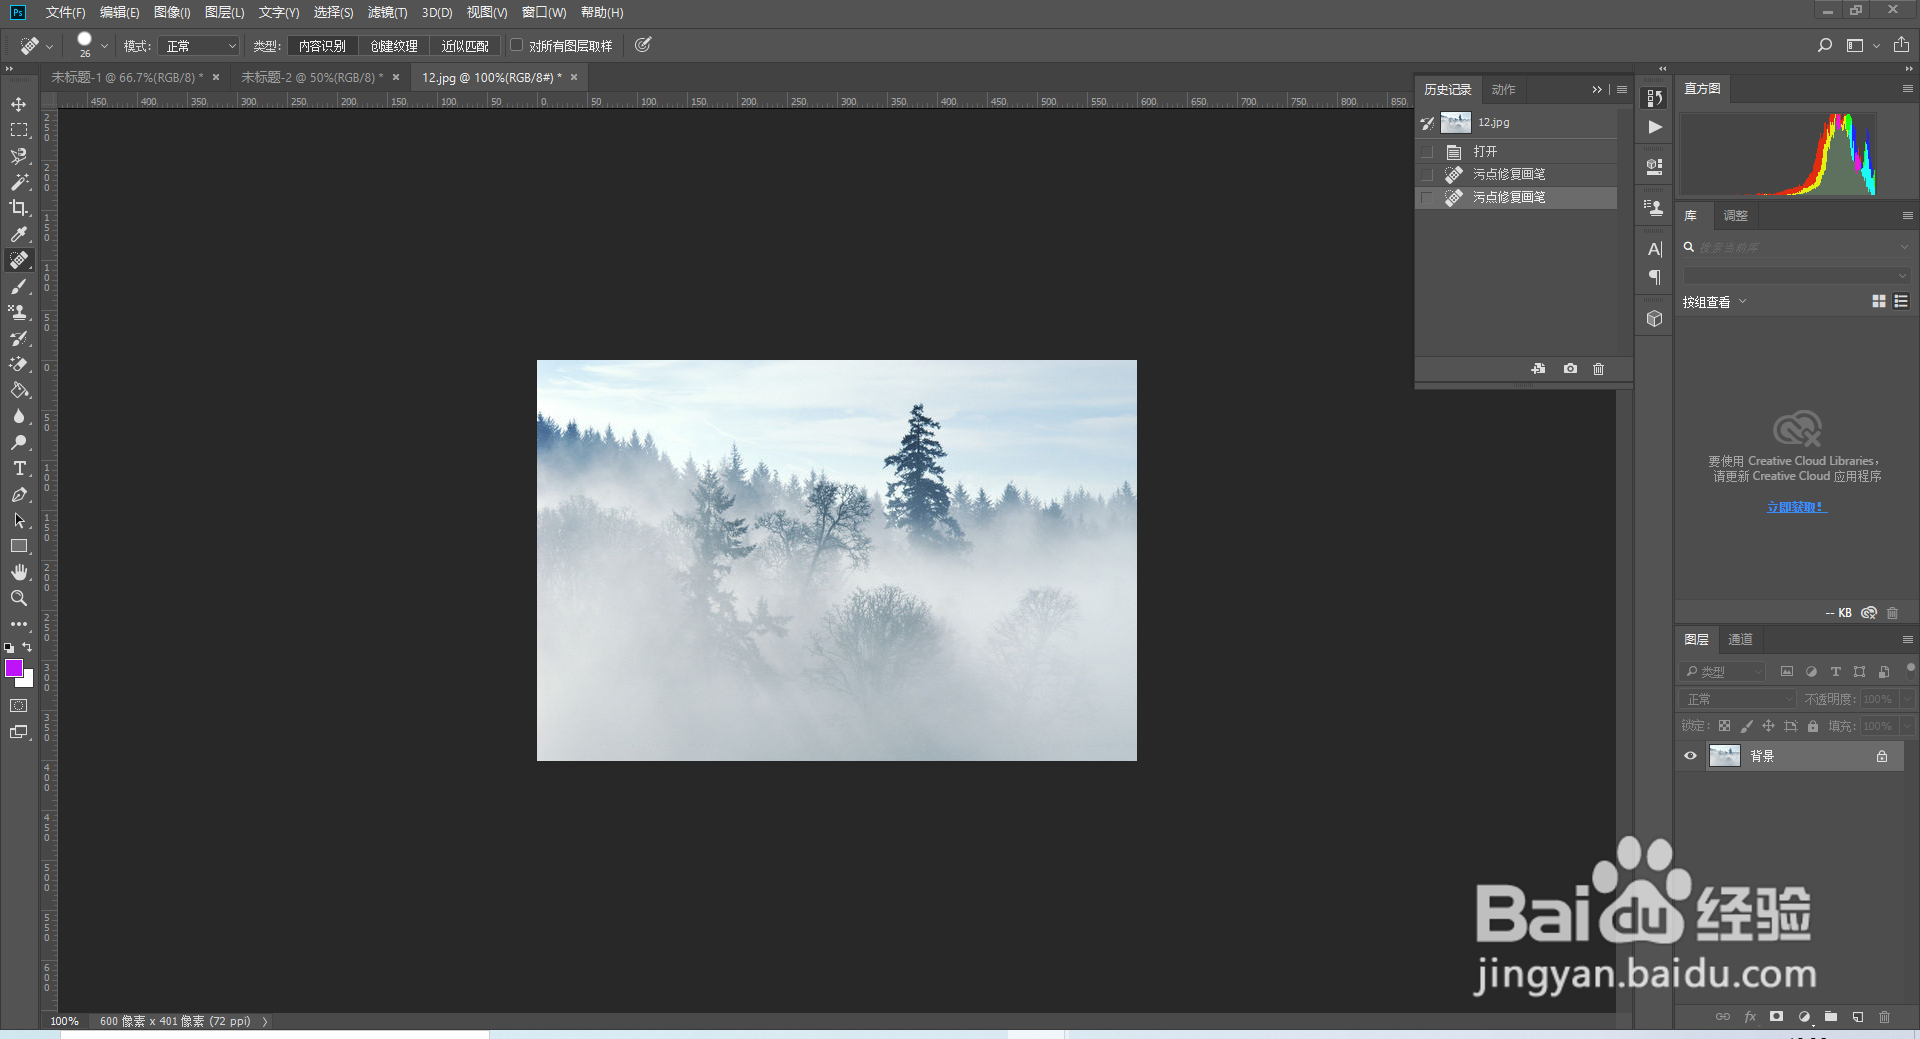The height and width of the screenshot is (1039, 1920).
Task: Select the Crop tool
Action: [x=19, y=208]
